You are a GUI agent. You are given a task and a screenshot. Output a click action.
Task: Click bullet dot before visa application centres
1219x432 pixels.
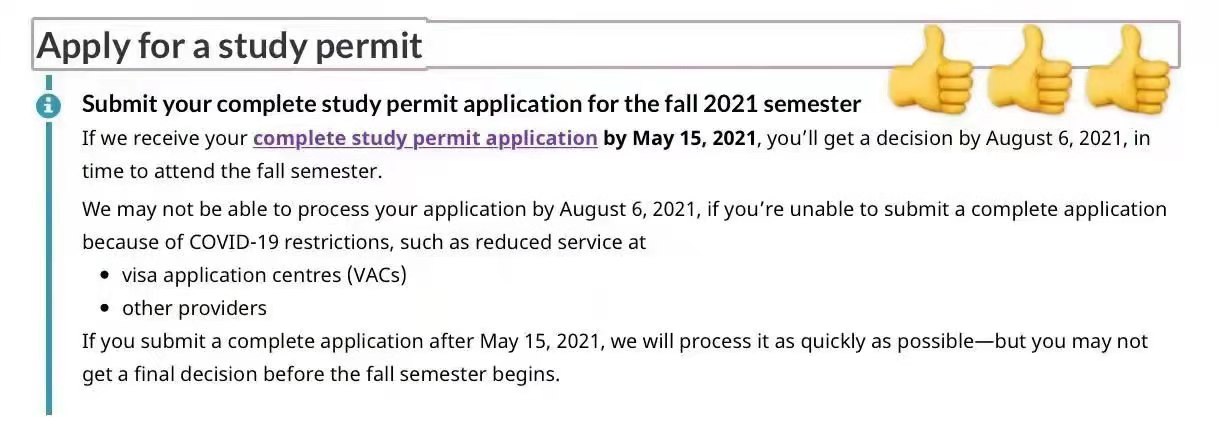tap(104, 275)
